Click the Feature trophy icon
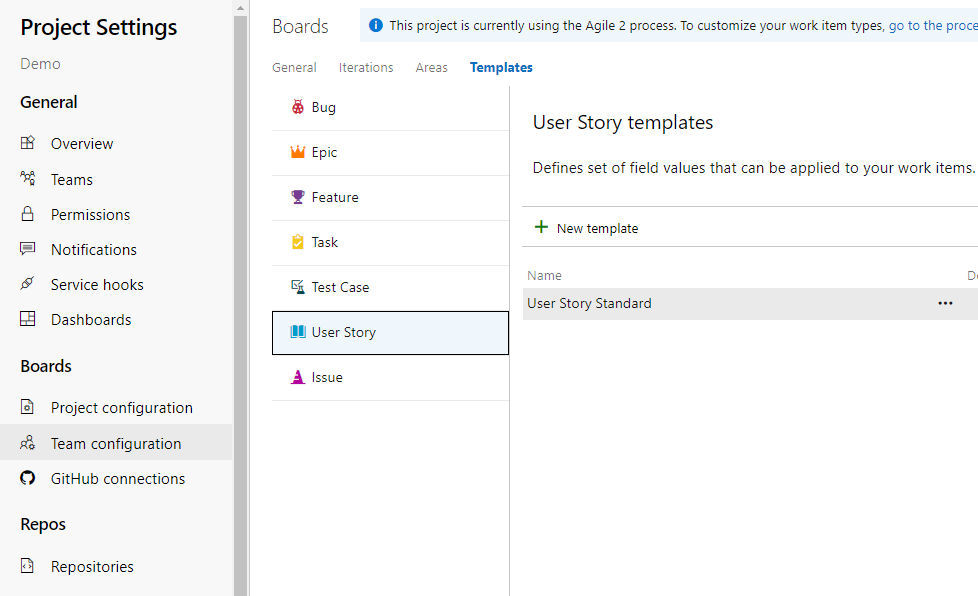 (298, 197)
